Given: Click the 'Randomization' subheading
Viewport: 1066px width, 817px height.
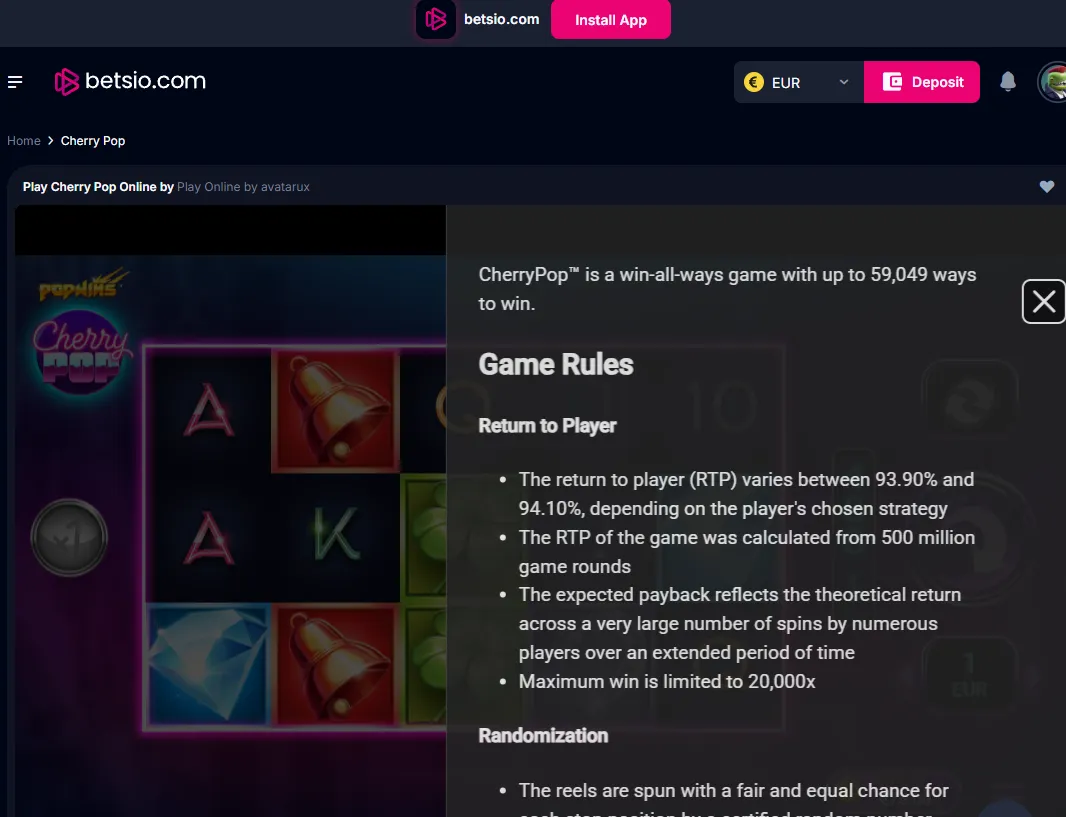Looking at the screenshot, I should 543,735.
